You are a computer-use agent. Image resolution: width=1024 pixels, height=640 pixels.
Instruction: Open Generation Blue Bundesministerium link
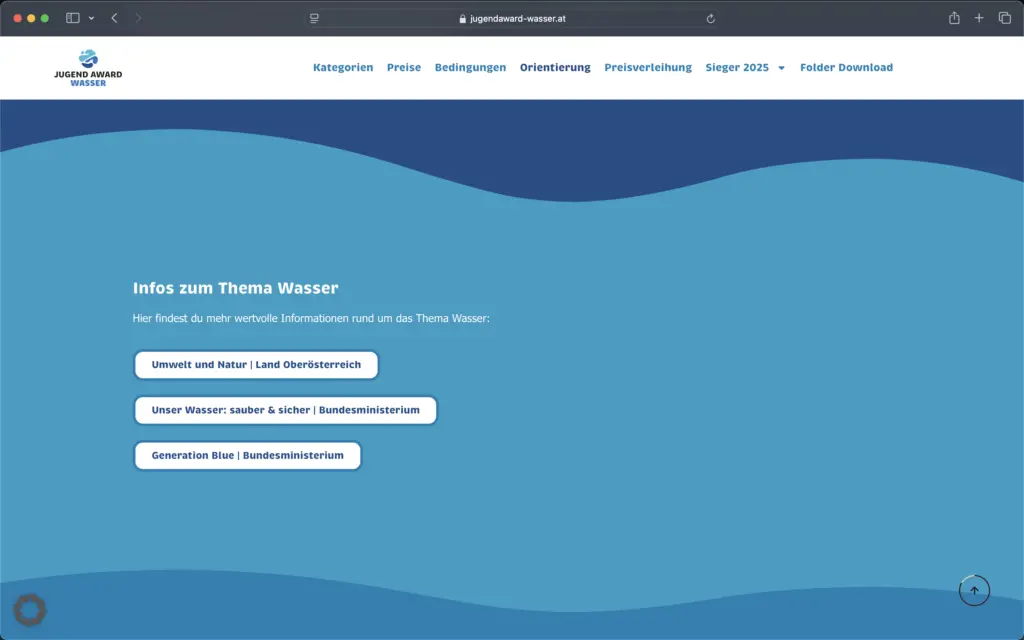tap(247, 455)
